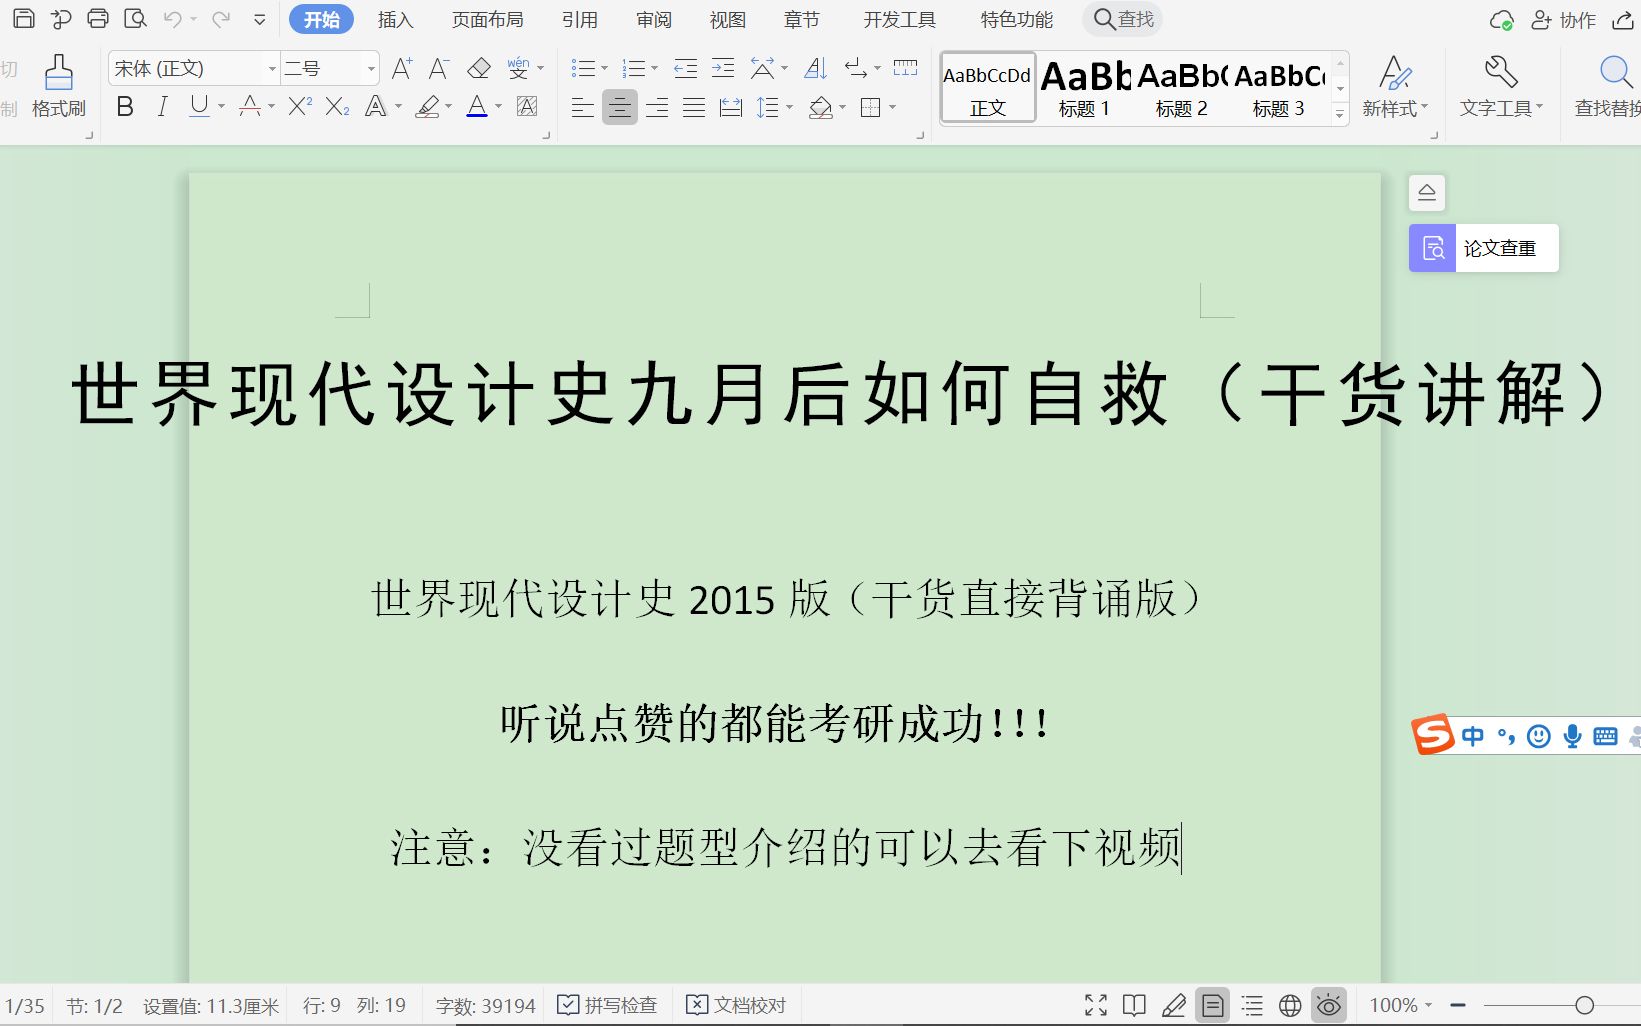
Task: Enable eye protection mode in status bar
Action: [1329, 1004]
